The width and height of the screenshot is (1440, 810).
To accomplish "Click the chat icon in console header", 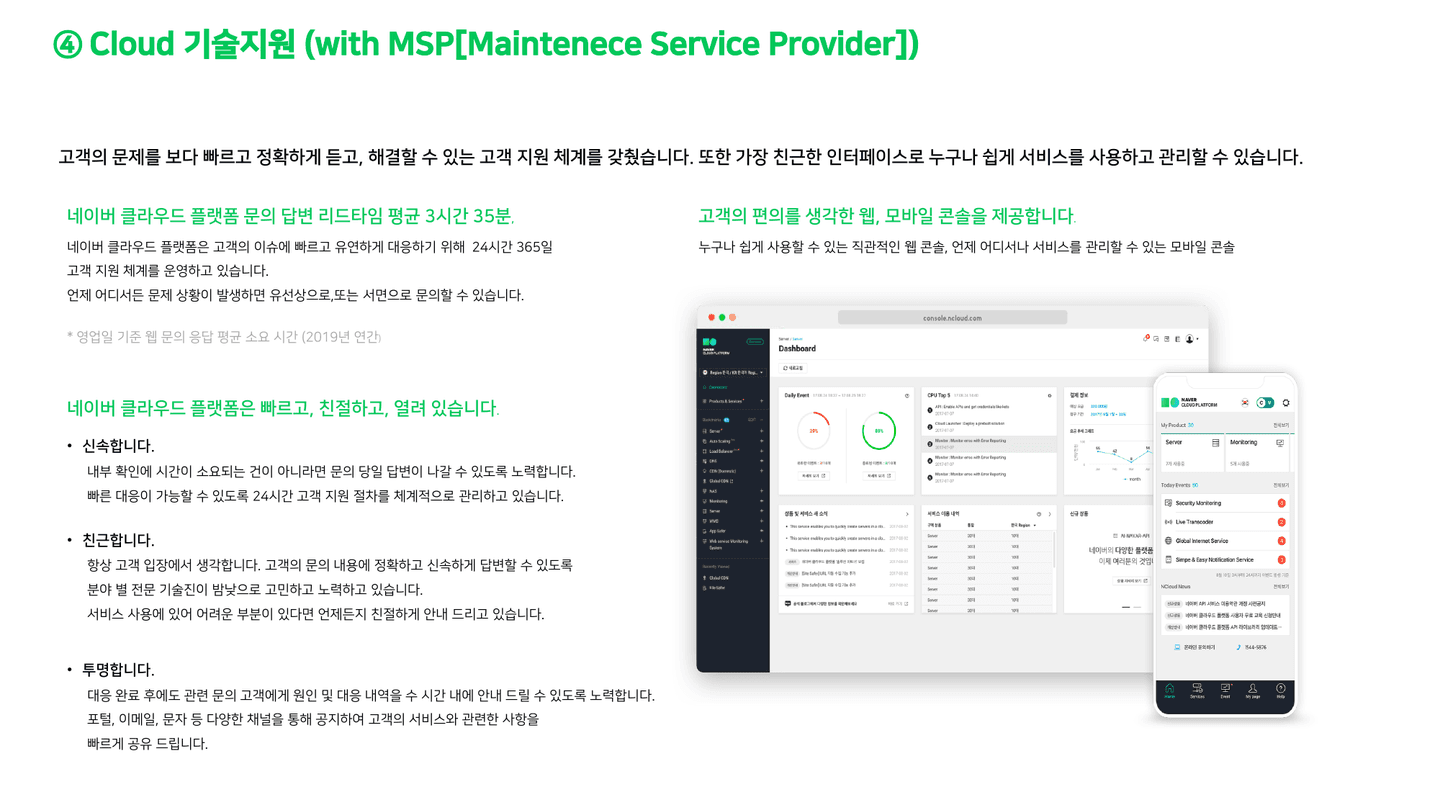I will pos(1156,339).
